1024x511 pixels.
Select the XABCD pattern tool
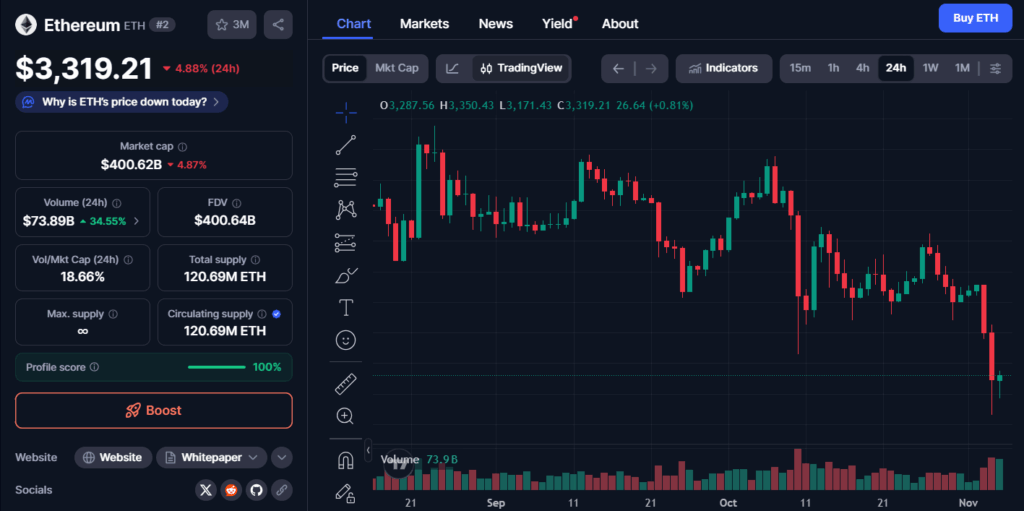(345, 210)
